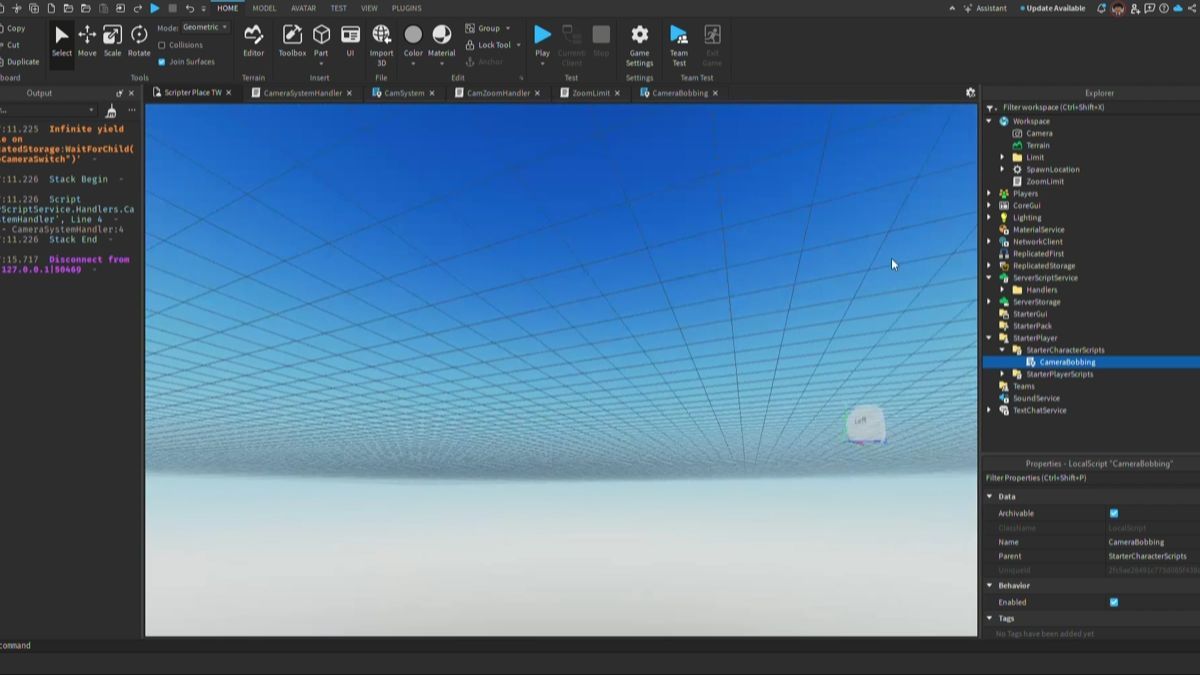Image resolution: width=1200 pixels, height=675 pixels.
Task: Click the Material tool icon
Action: coord(441,35)
